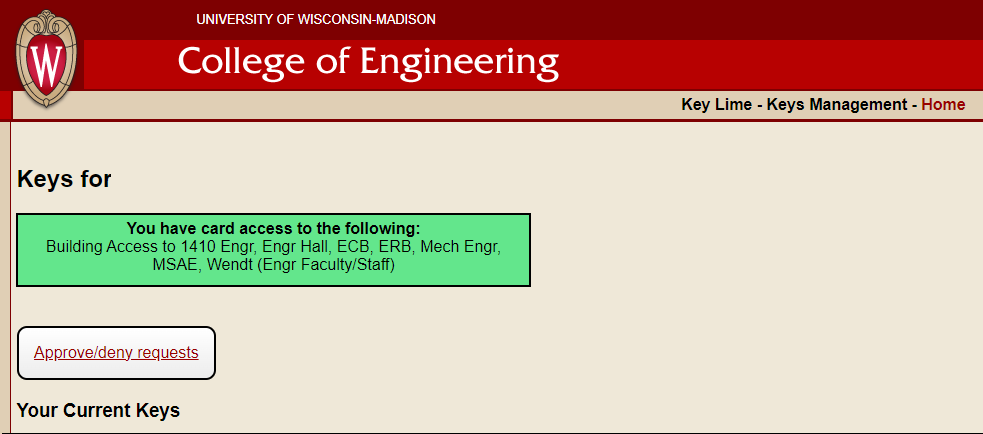Click the UW crest logo
Viewport: 983px width, 434px height.
coord(46,58)
